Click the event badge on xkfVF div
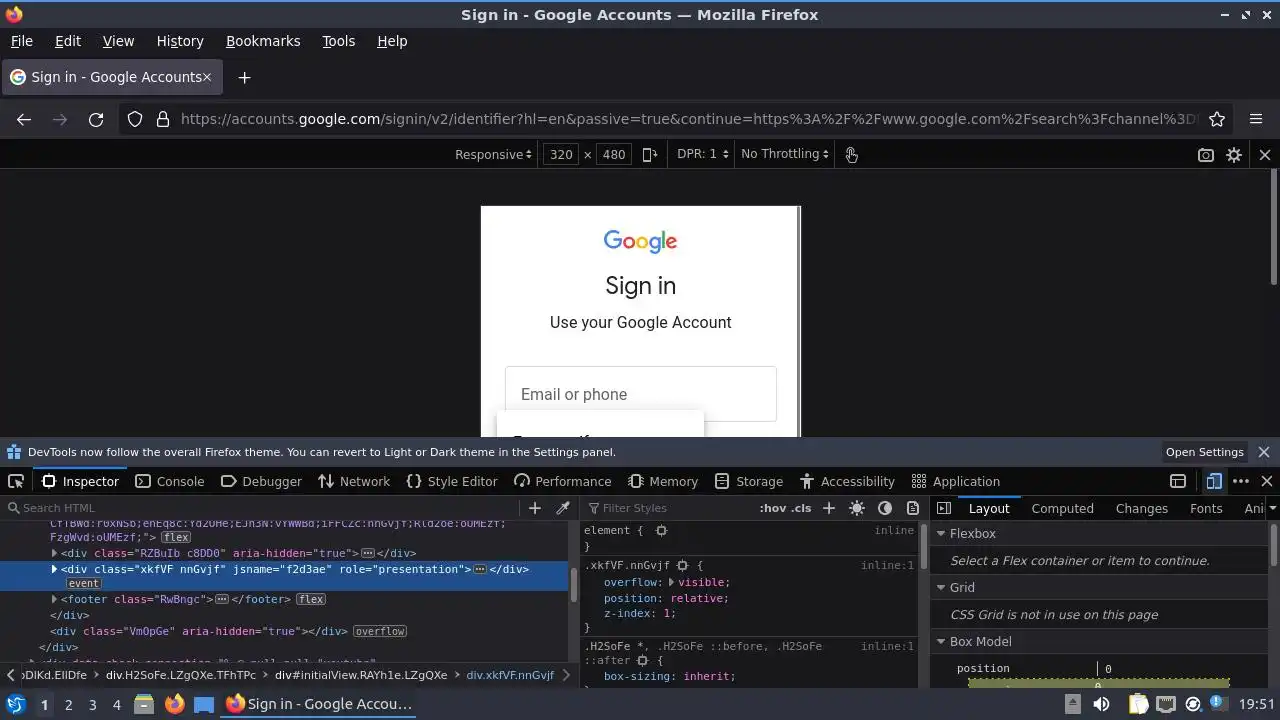The height and width of the screenshot is (720, 1280). pos(84,583)
